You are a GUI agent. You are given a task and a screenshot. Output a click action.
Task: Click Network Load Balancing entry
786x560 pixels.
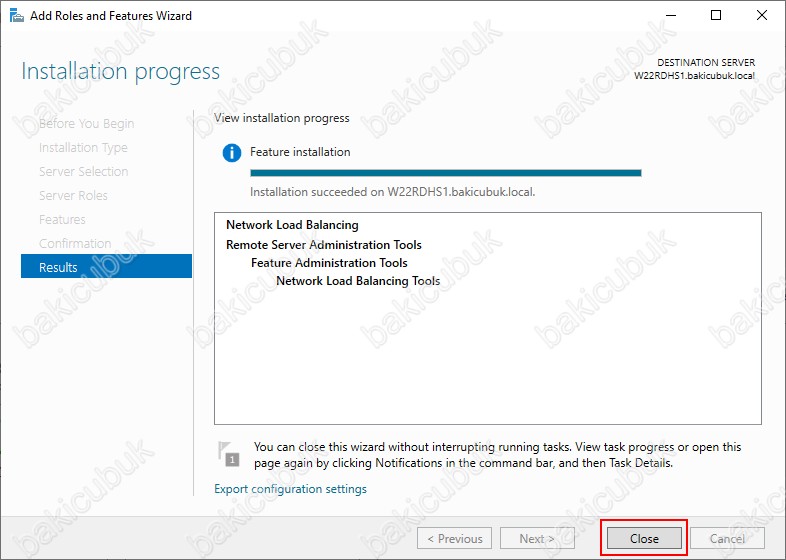click(292, 225)
